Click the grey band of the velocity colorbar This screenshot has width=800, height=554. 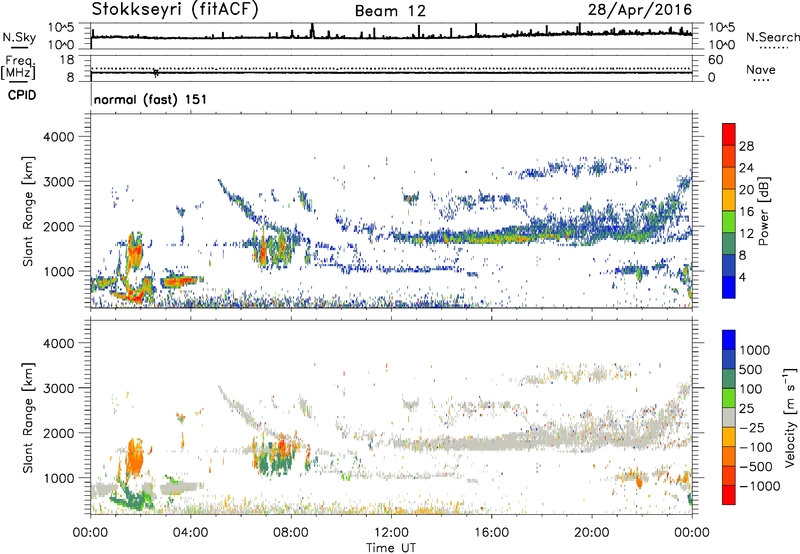pos(729,417)
